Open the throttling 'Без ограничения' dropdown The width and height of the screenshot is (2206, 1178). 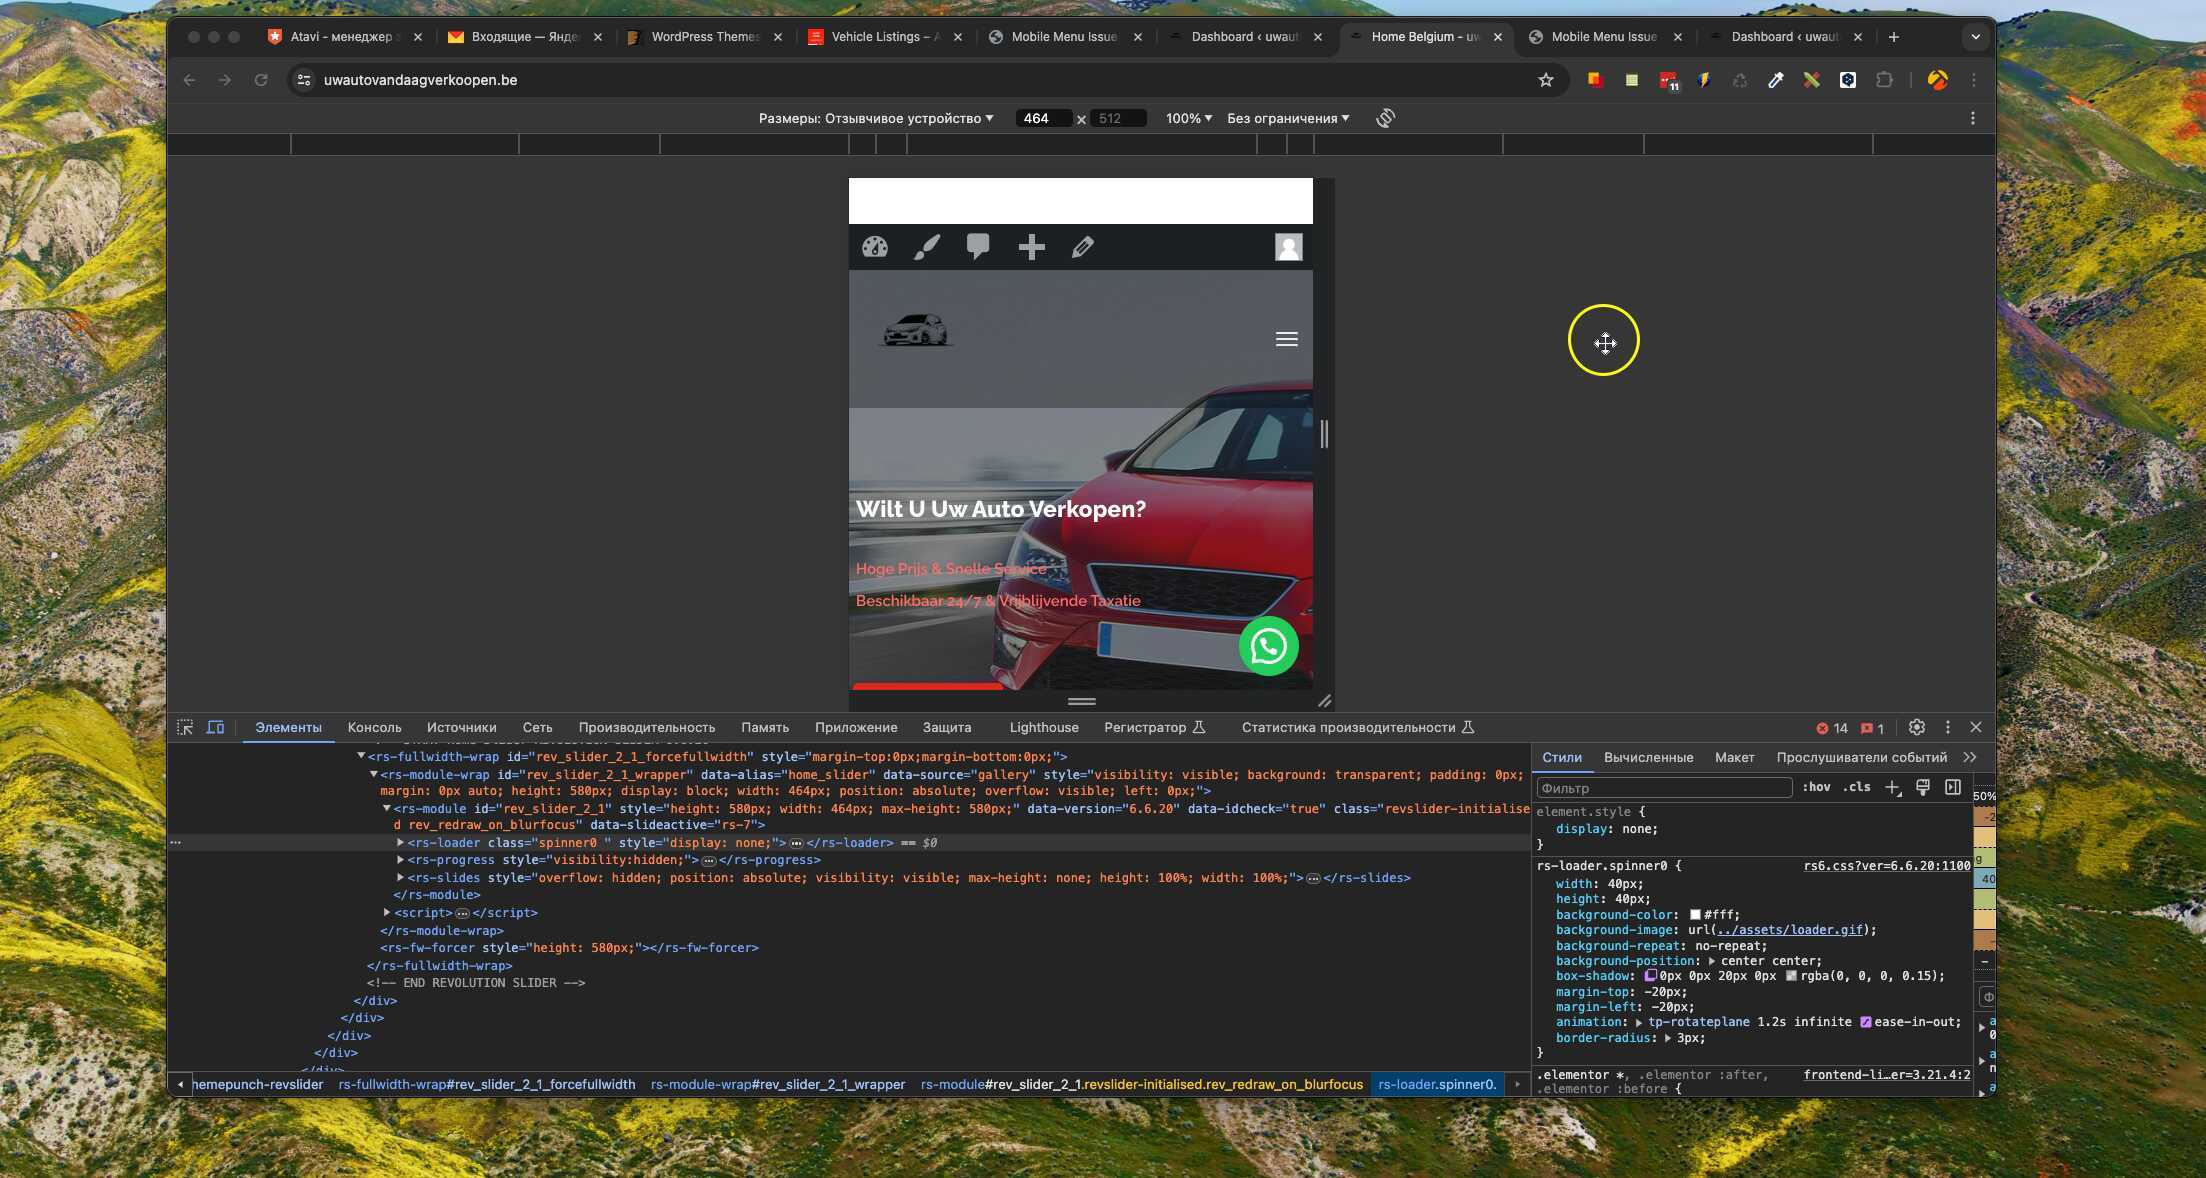click(1287, 118)
